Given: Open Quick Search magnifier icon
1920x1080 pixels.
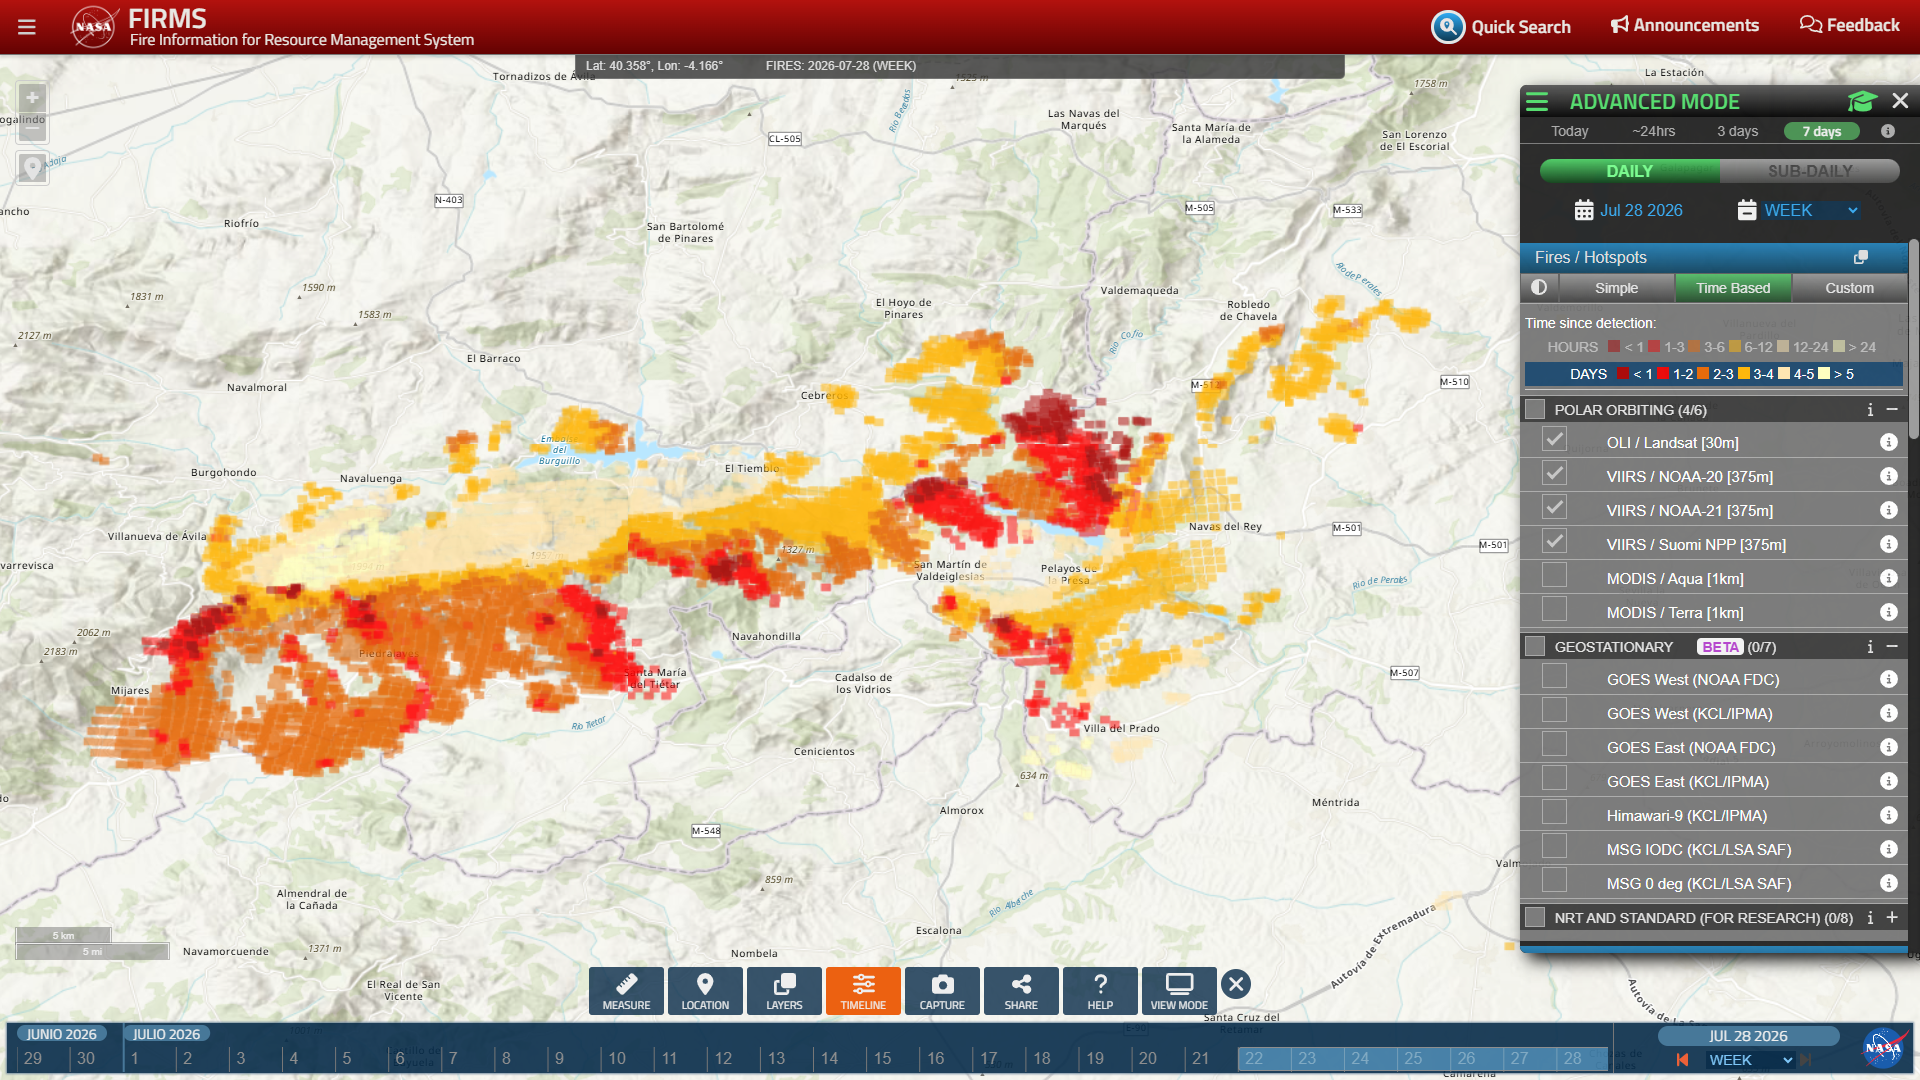Looking at the screenshot, I should 1447,27.
